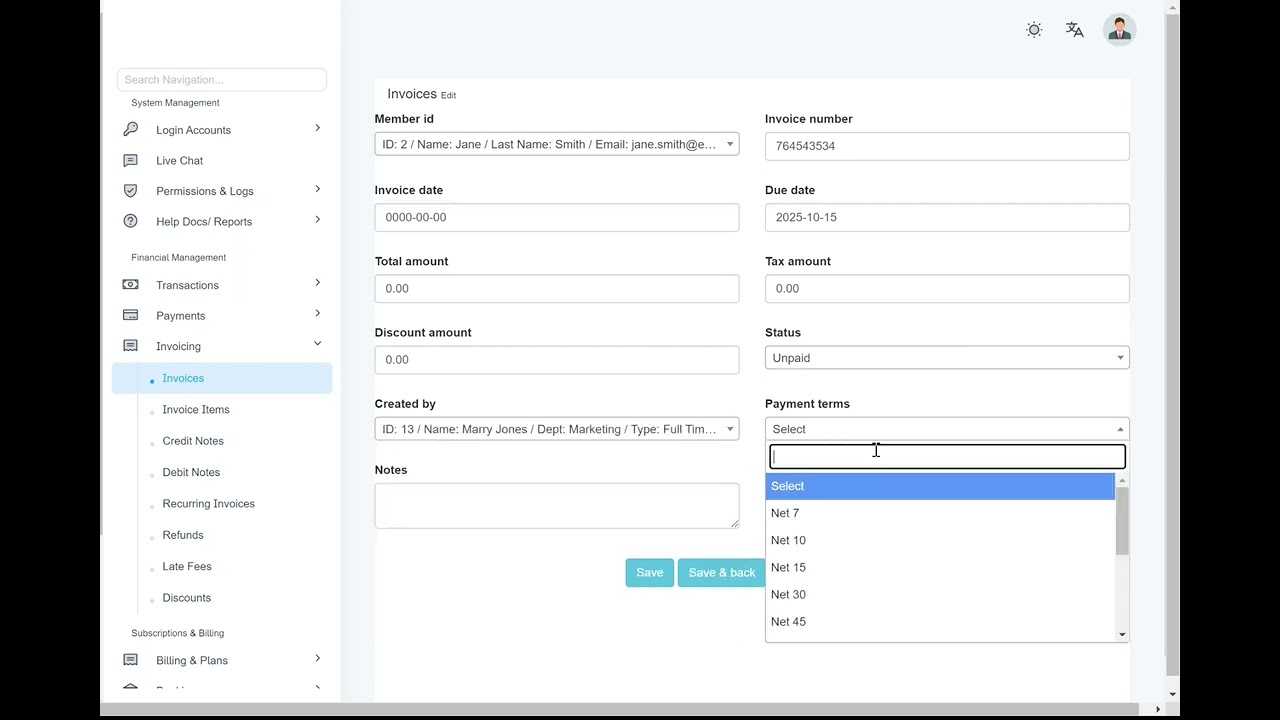
Task: Click the Help Docs/Reports question icon
Action: [130, 221]
